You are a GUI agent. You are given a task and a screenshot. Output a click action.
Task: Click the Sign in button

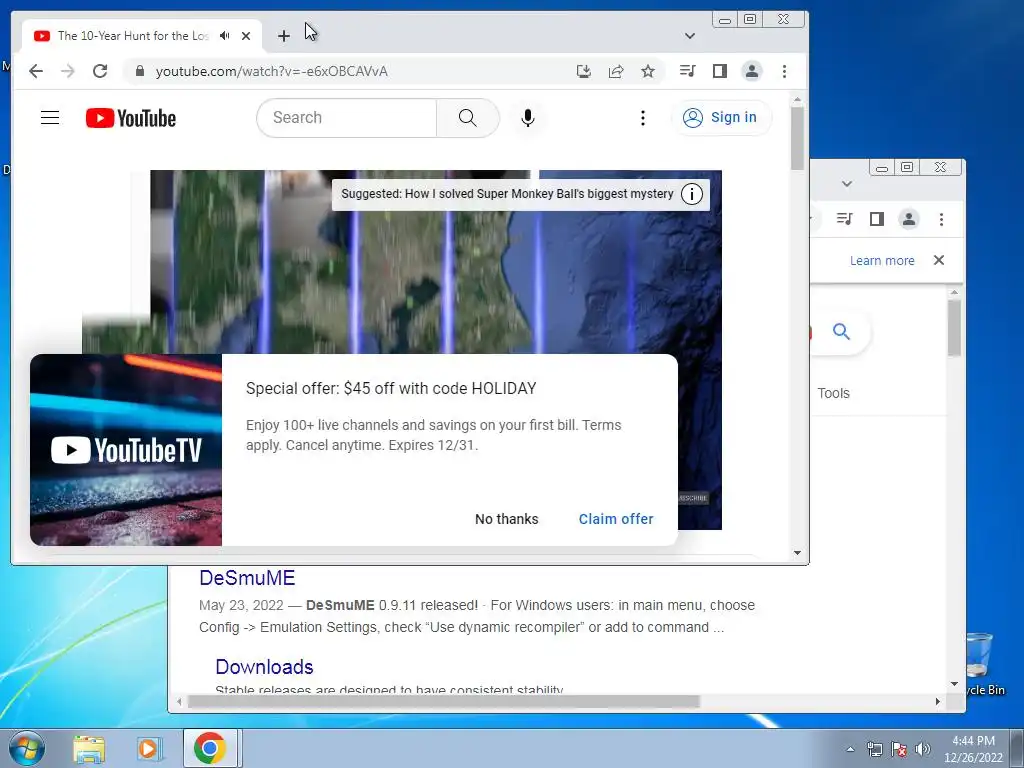721,118
